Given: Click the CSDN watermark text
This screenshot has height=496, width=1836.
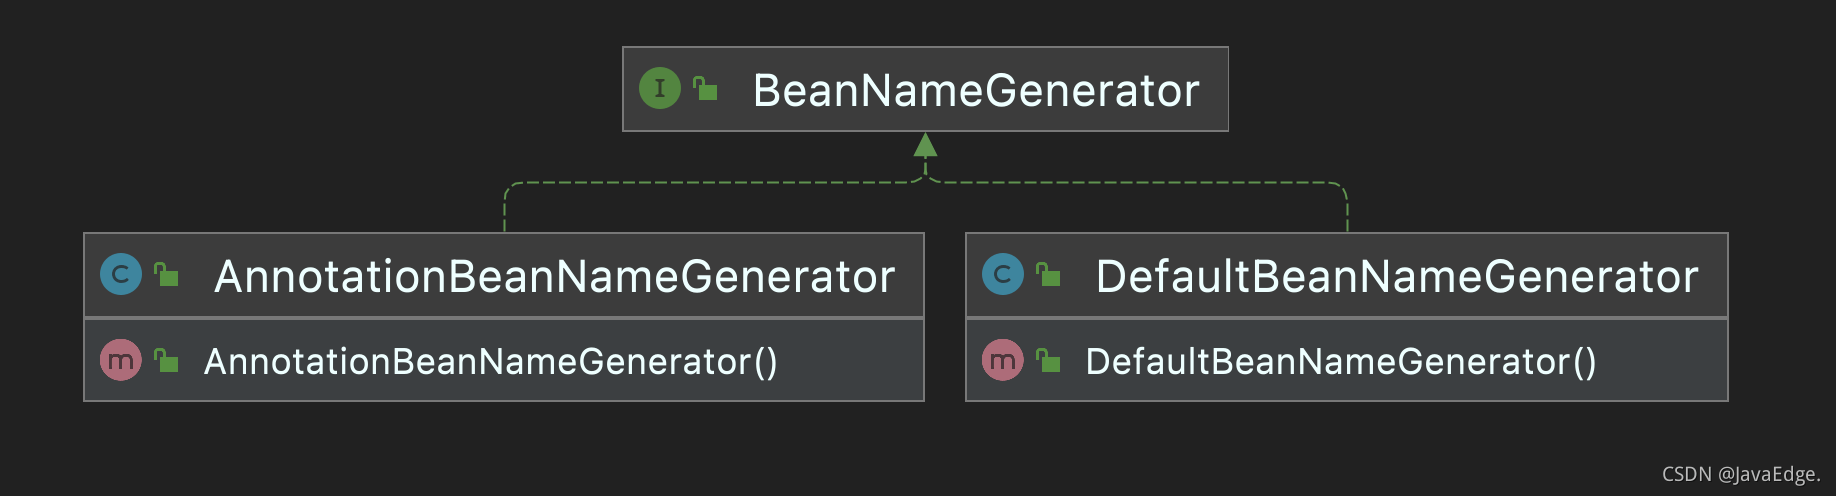Looking at the screenshot, I should coord(1686,474).
